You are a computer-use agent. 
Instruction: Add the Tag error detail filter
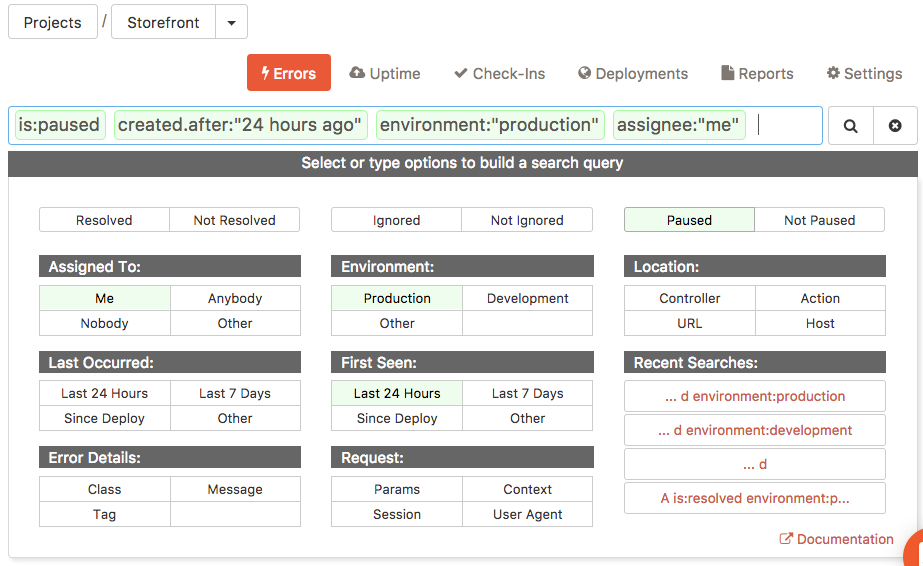pyautogui.click(x=105, y=514)
